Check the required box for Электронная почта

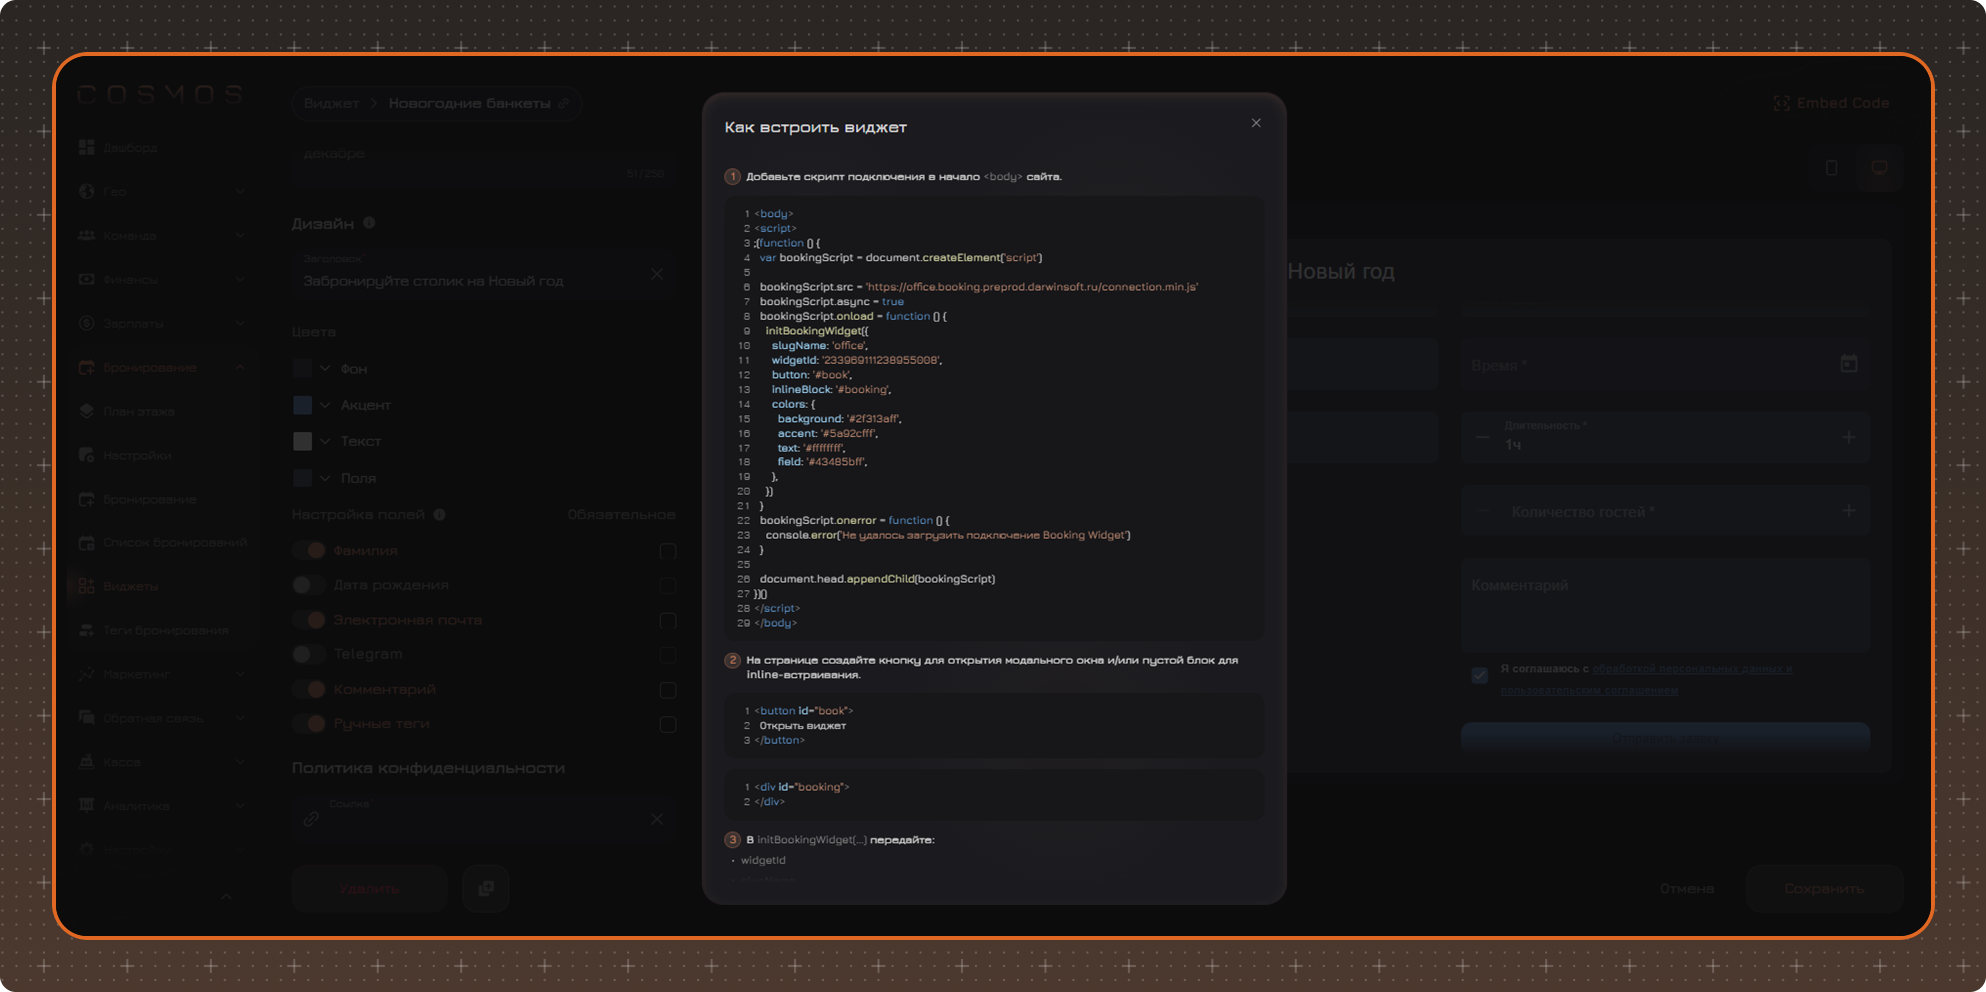[668, 620]
